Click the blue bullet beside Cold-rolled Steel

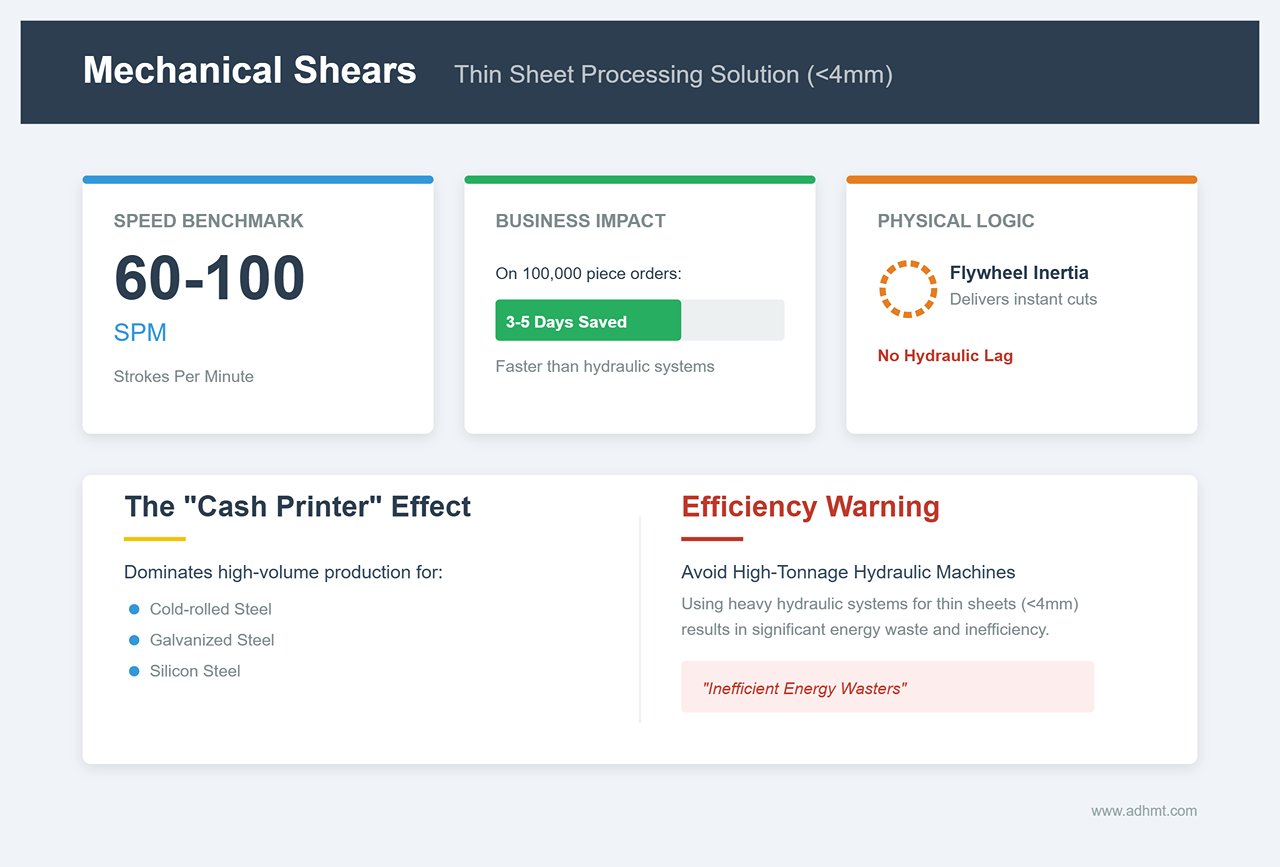(134, 609)
